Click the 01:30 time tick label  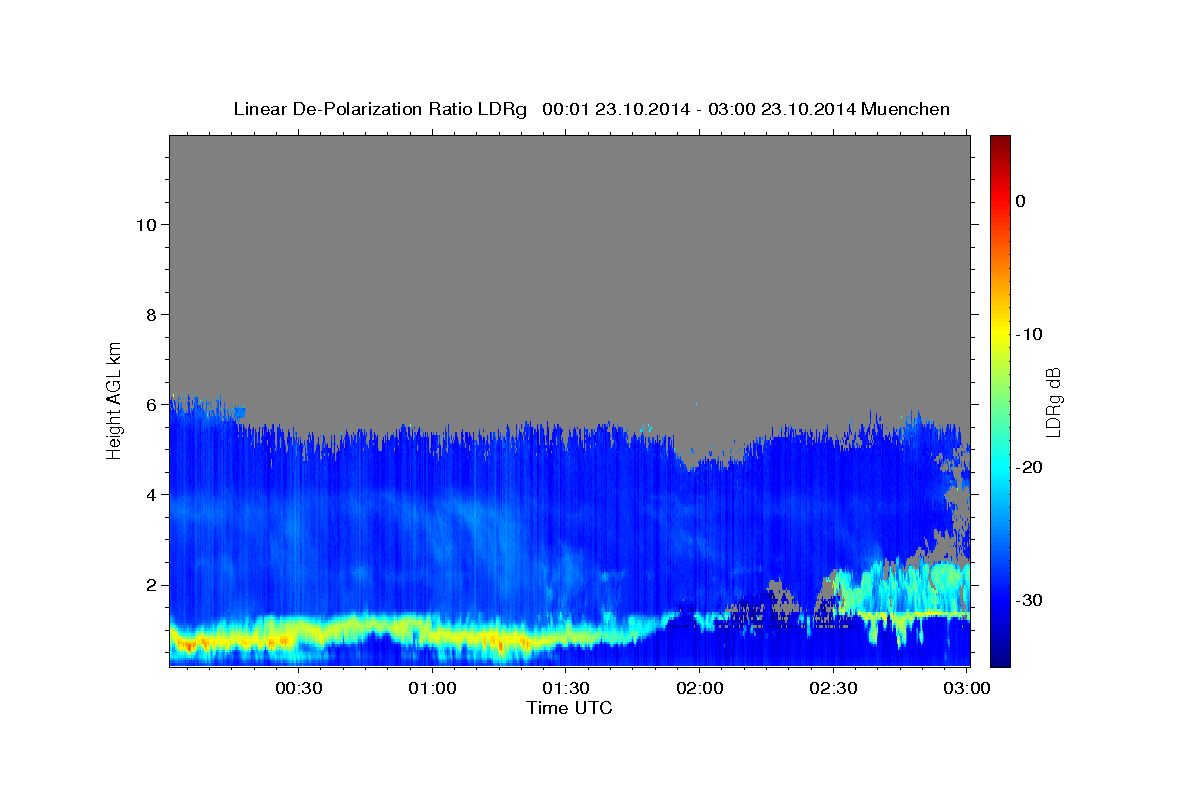click(566, 688)
